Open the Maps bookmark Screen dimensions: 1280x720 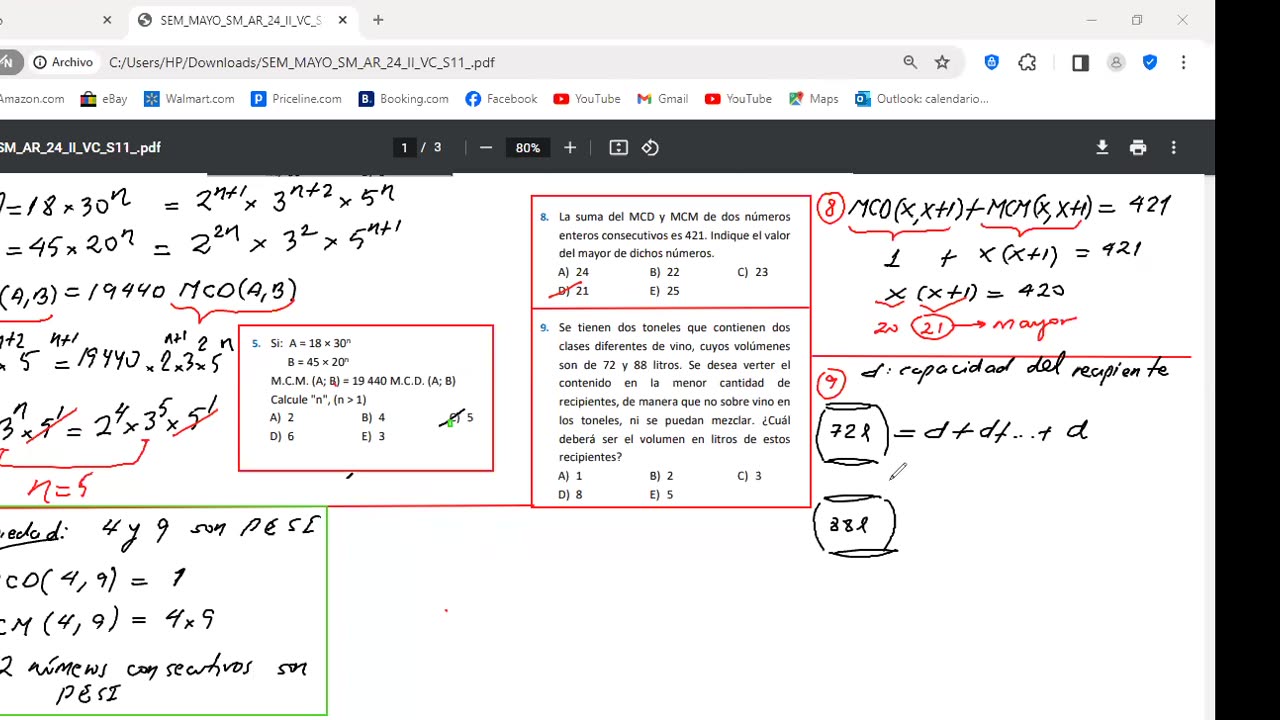(x=814, y=99)
